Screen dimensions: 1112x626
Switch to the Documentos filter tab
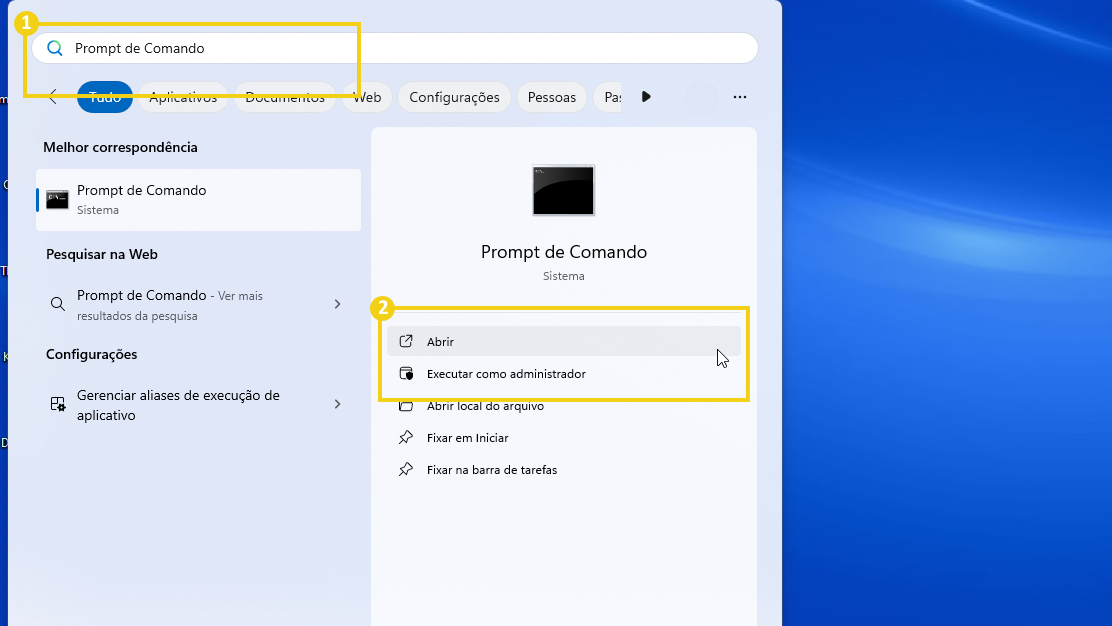285,97
